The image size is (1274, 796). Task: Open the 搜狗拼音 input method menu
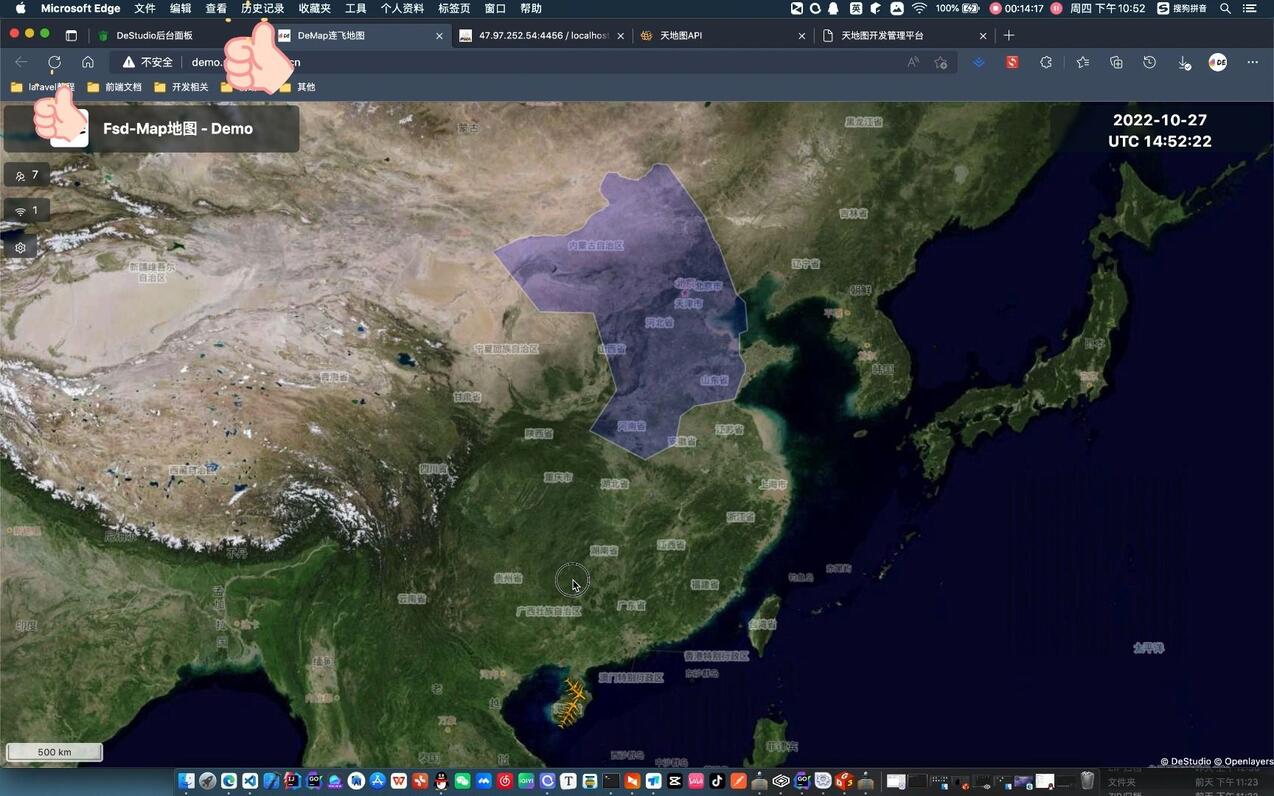(x=1182, y=8)
